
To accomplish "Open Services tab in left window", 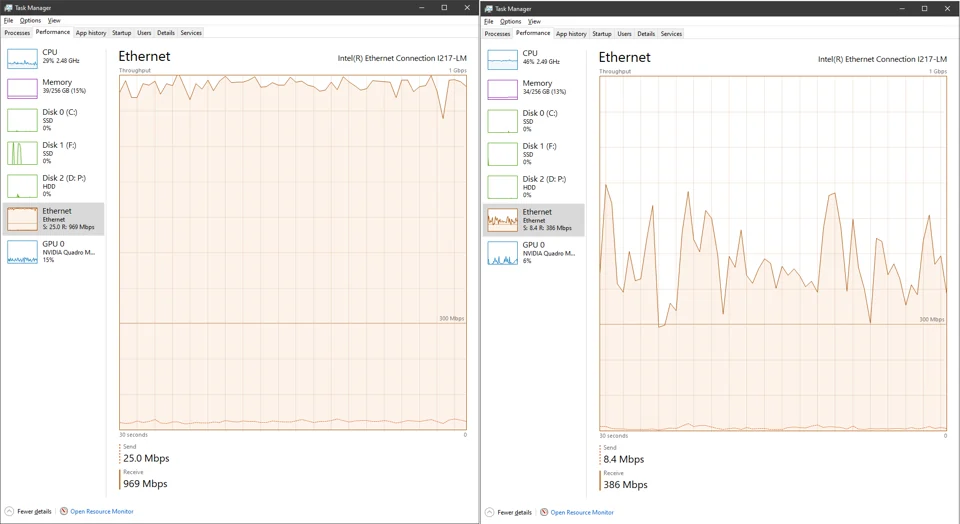I will pos(191,33).
